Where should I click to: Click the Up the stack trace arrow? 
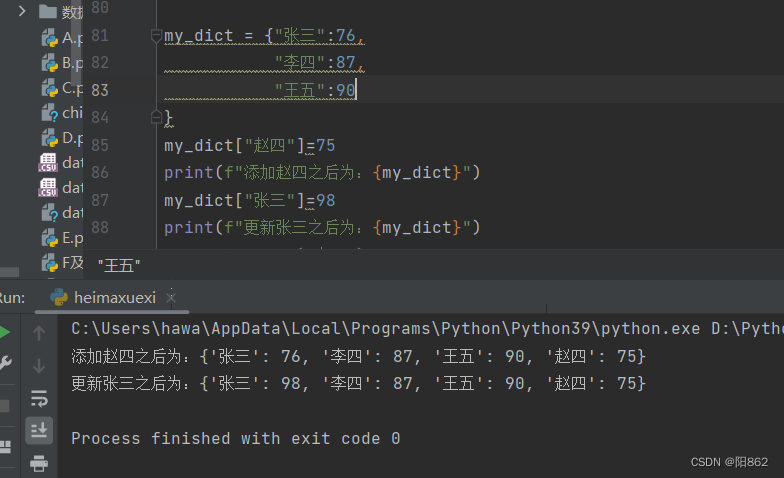39,332
